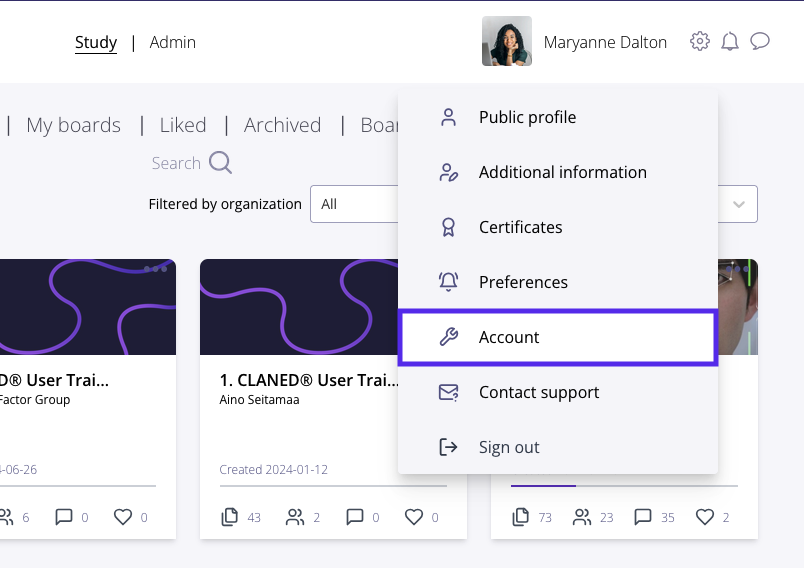Click the Search magnifier icon
The width and height of the screenshot is (804, 568).
(220, 163)
